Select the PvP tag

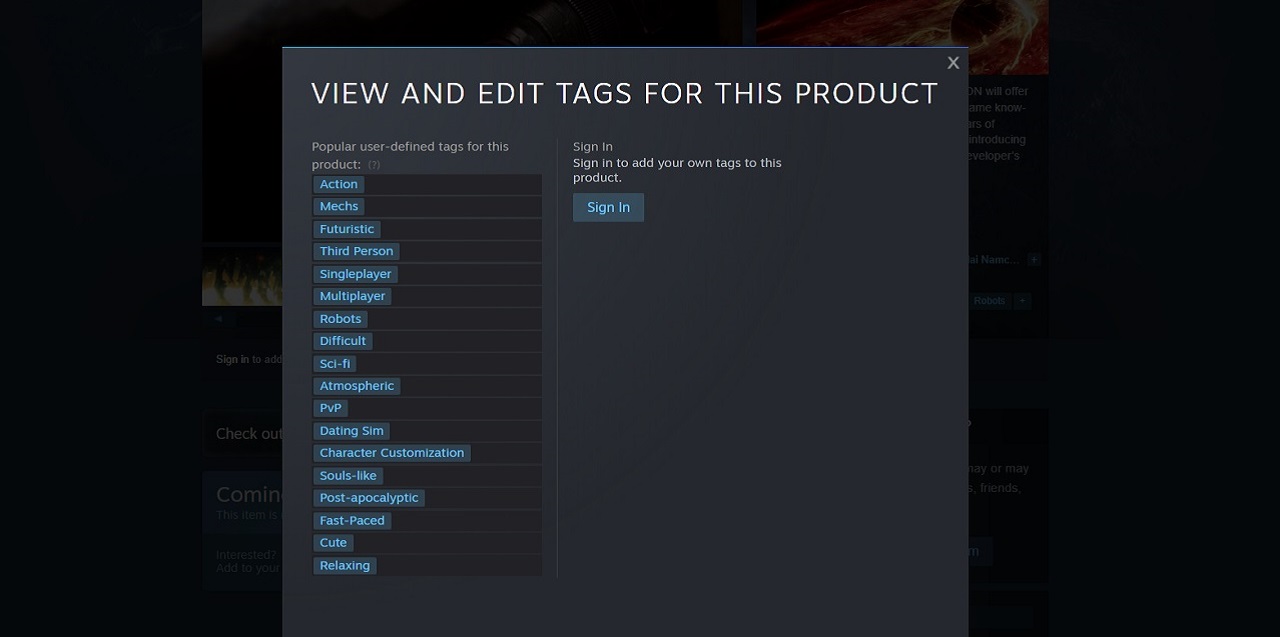pos(330,408)
